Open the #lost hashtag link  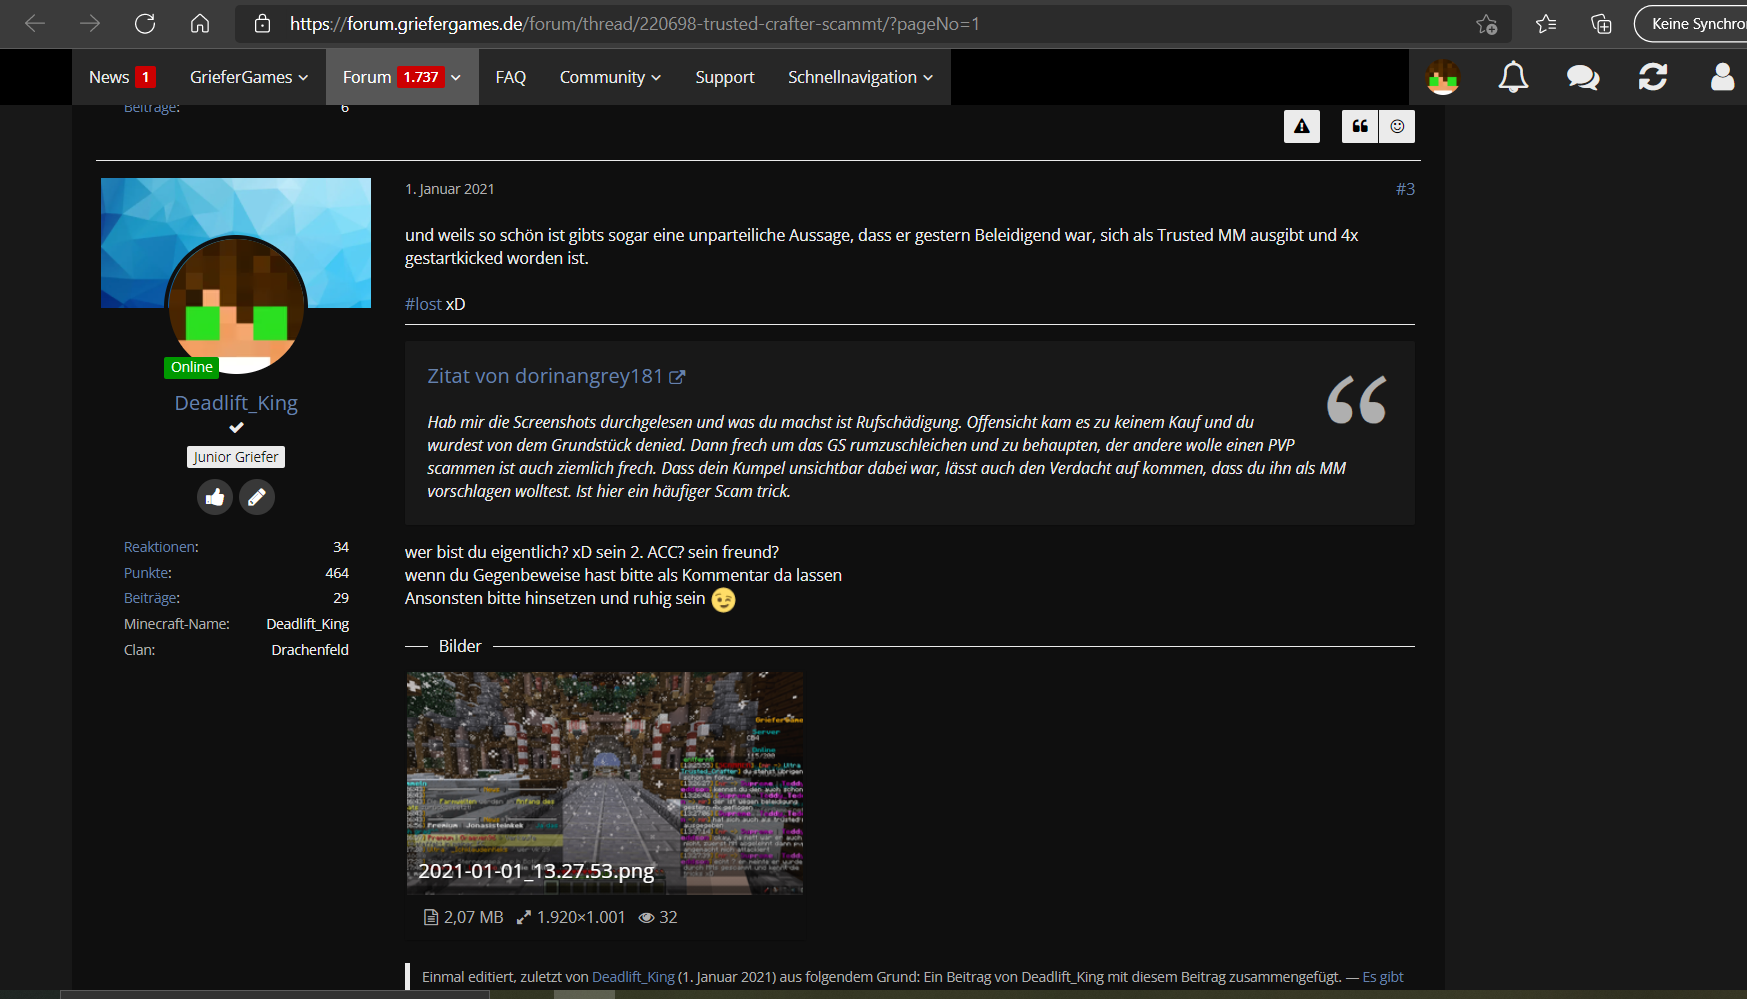coord(423,304)
